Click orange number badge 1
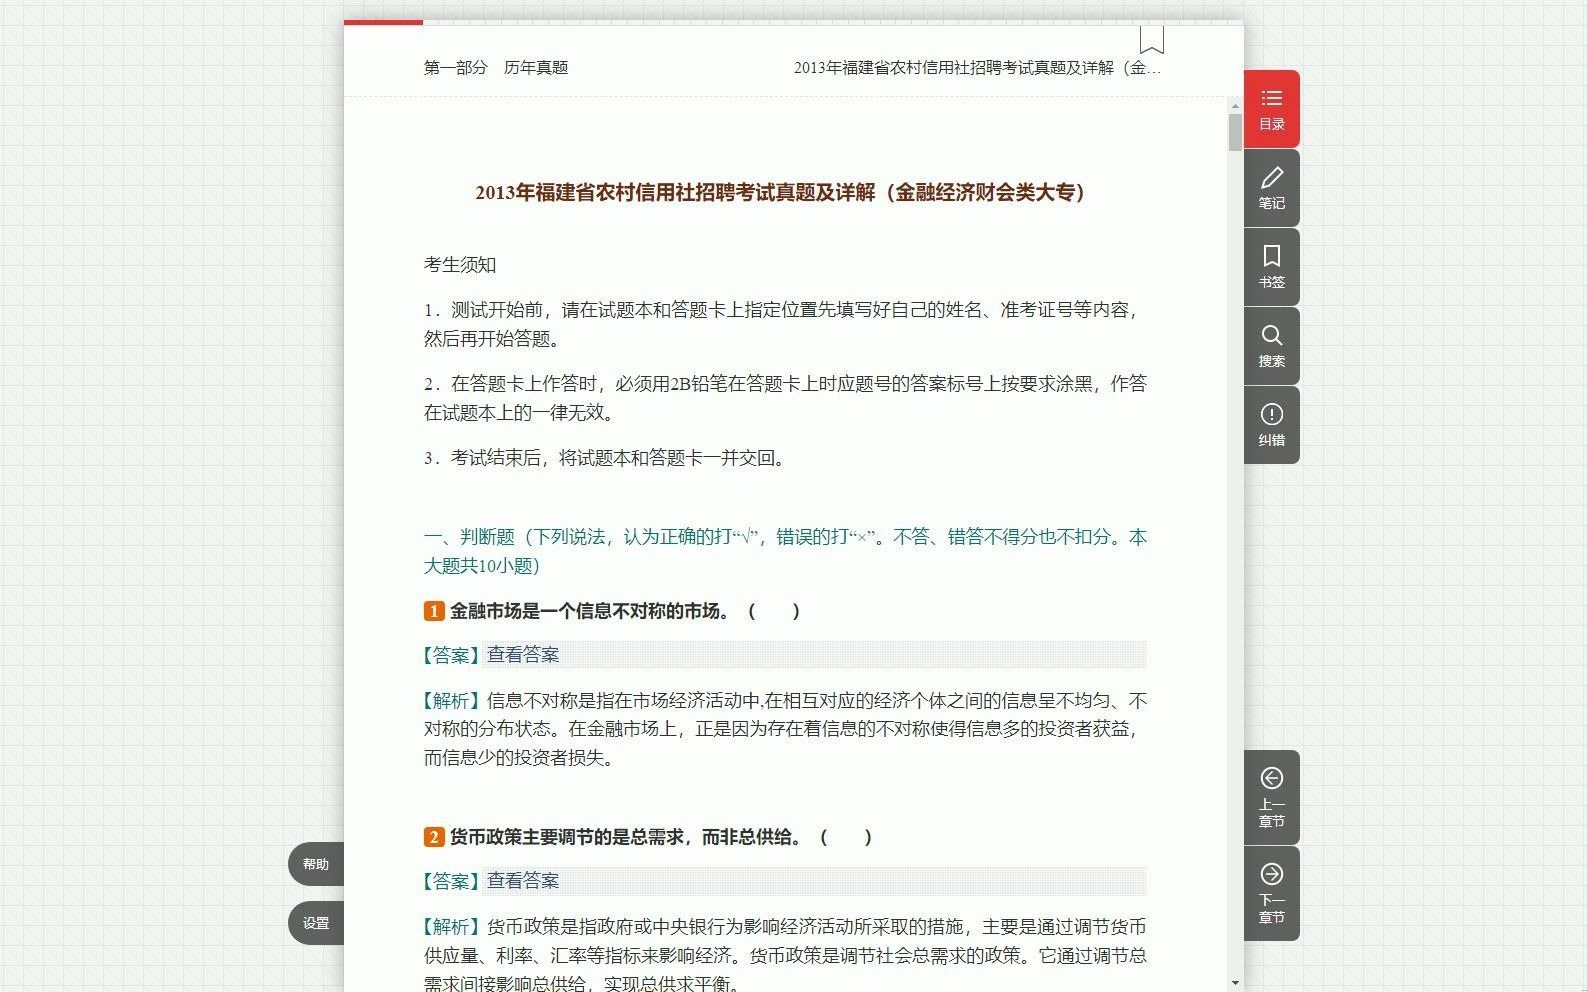 [434, 611]
